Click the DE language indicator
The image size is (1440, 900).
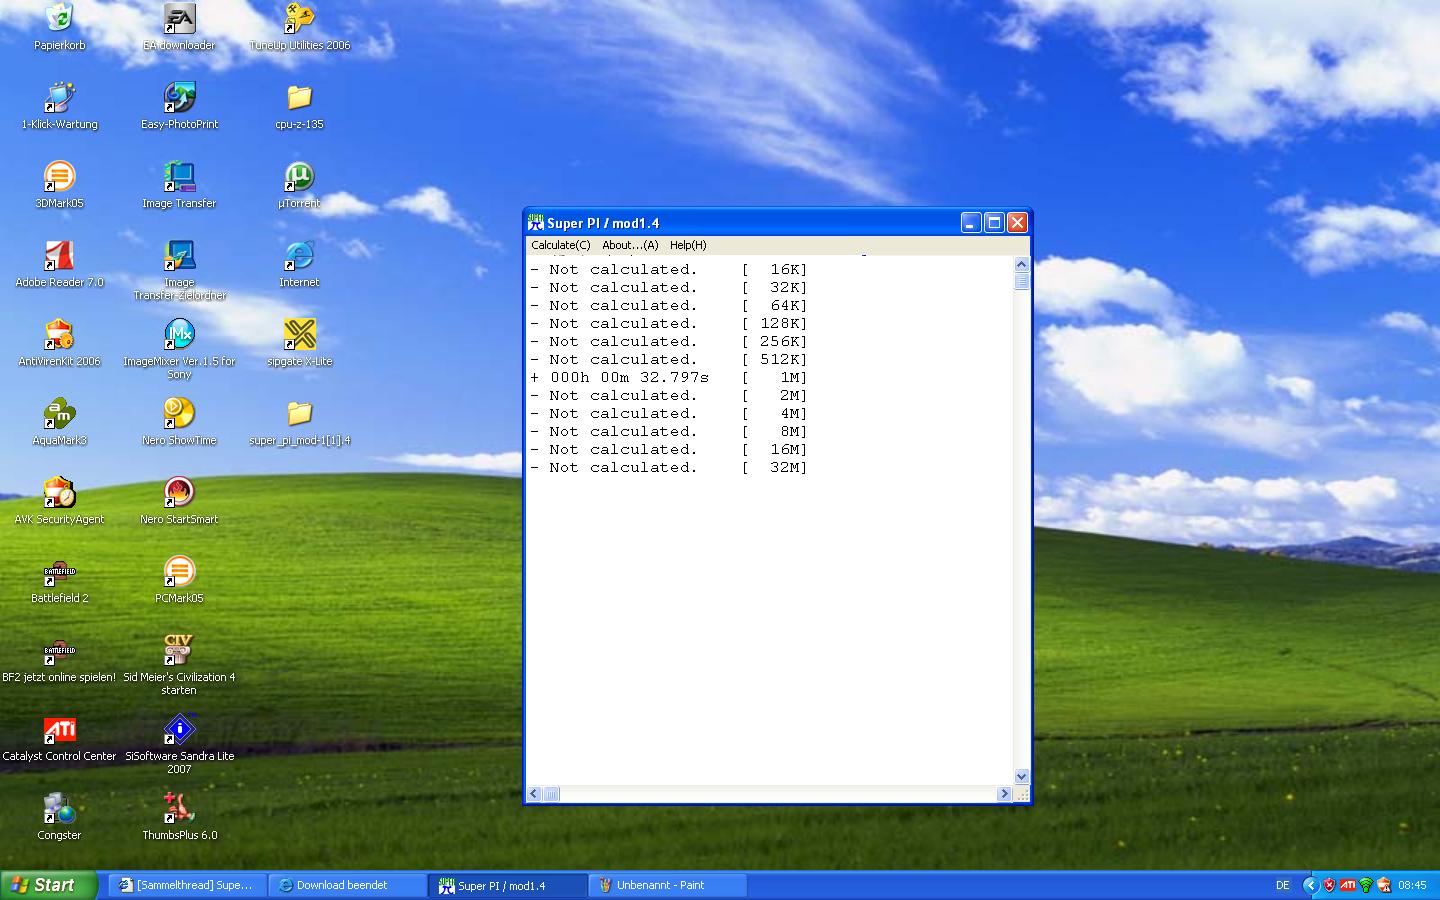[x=1283, y=885]
